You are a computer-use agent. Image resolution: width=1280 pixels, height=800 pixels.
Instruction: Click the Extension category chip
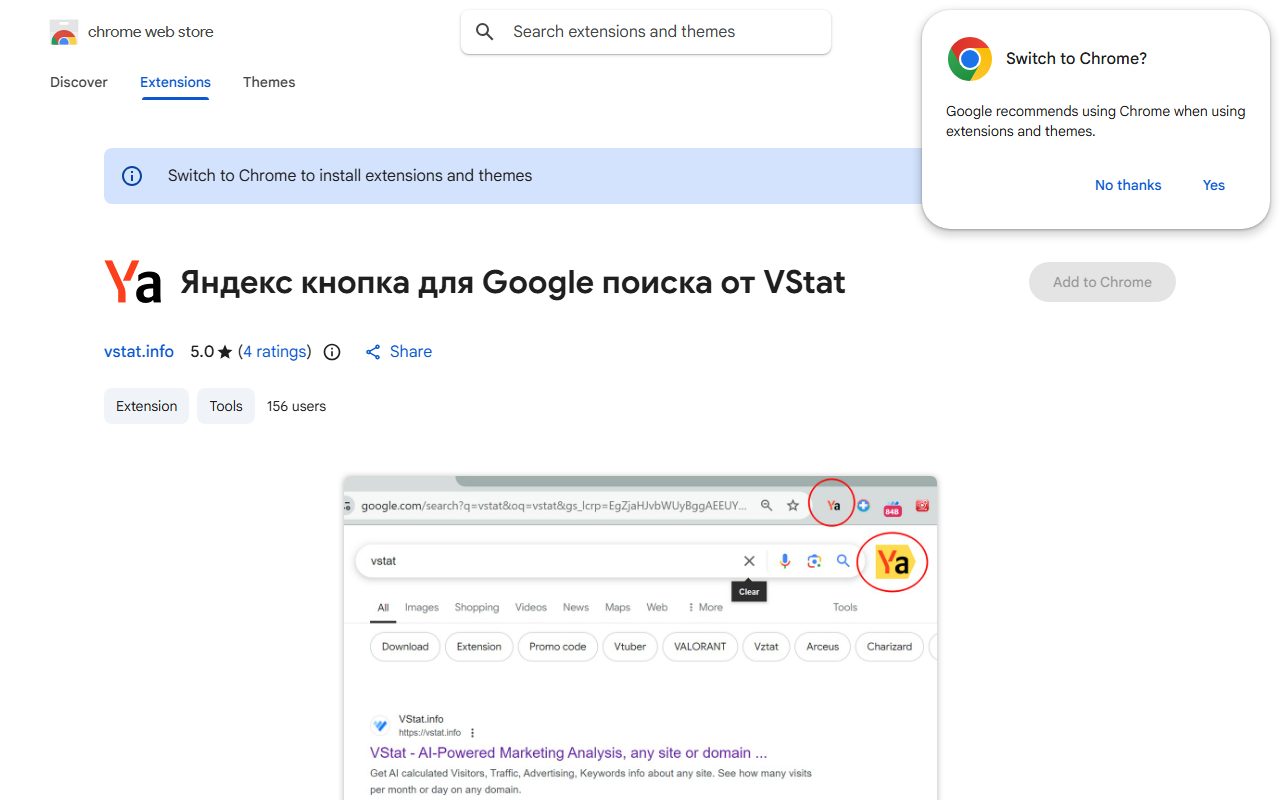point(146,406)
